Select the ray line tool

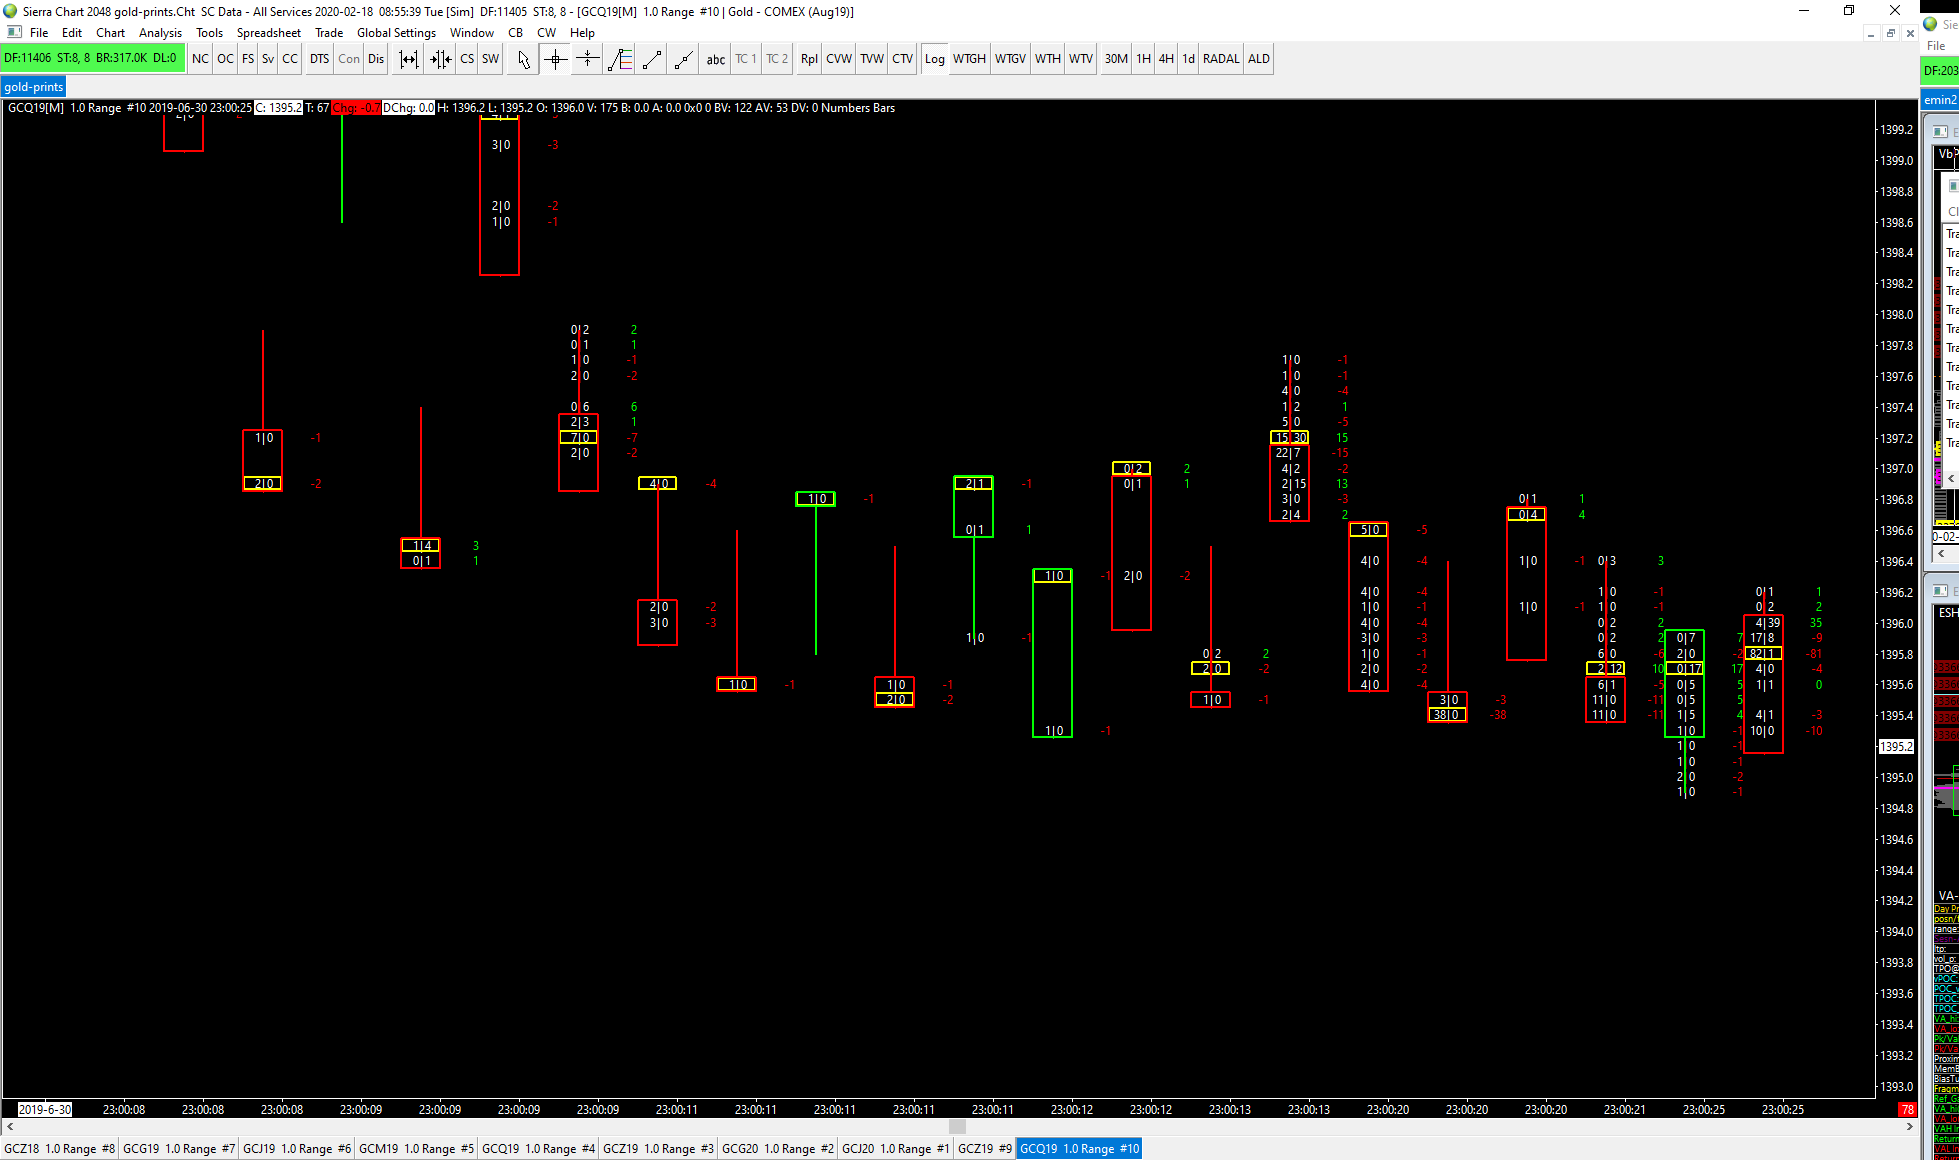pos(683,59)
